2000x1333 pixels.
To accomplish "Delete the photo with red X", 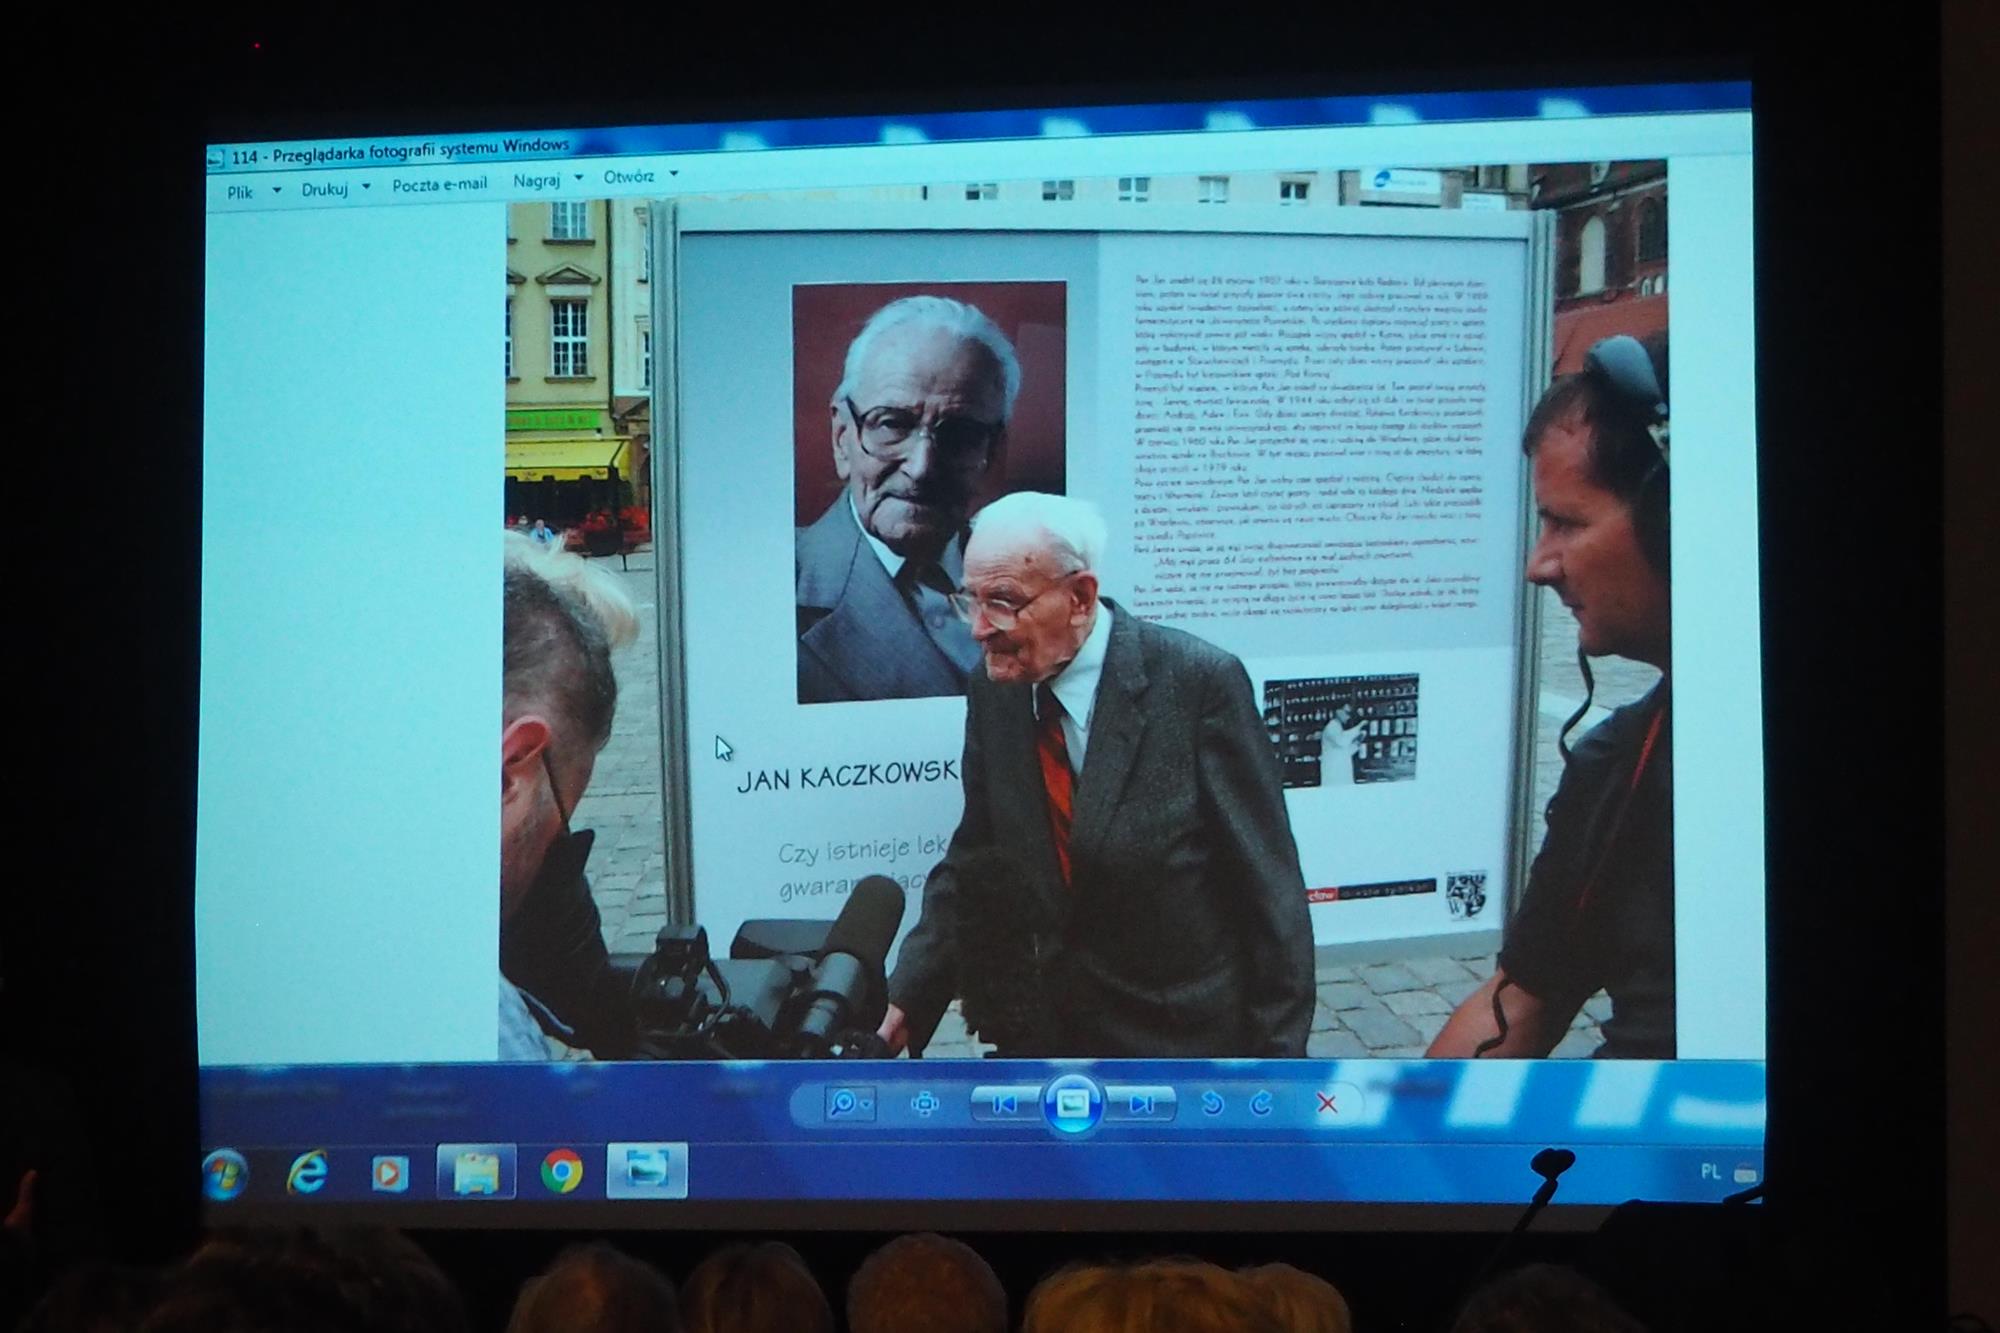I will pyautogui.click(x=1327, y=1104).
